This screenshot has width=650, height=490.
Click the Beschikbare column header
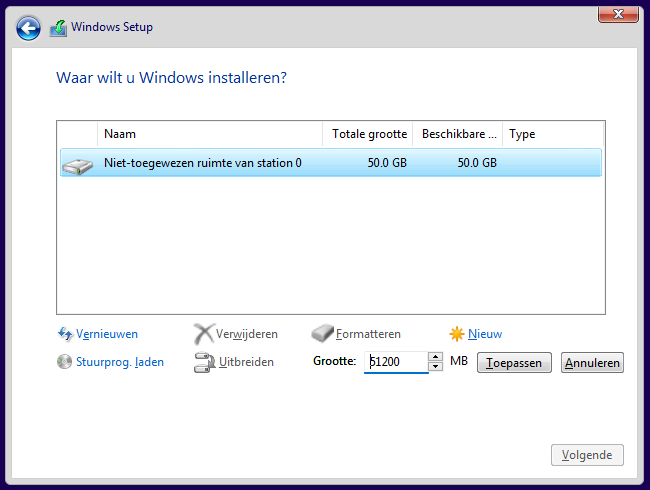coord(458,134)
